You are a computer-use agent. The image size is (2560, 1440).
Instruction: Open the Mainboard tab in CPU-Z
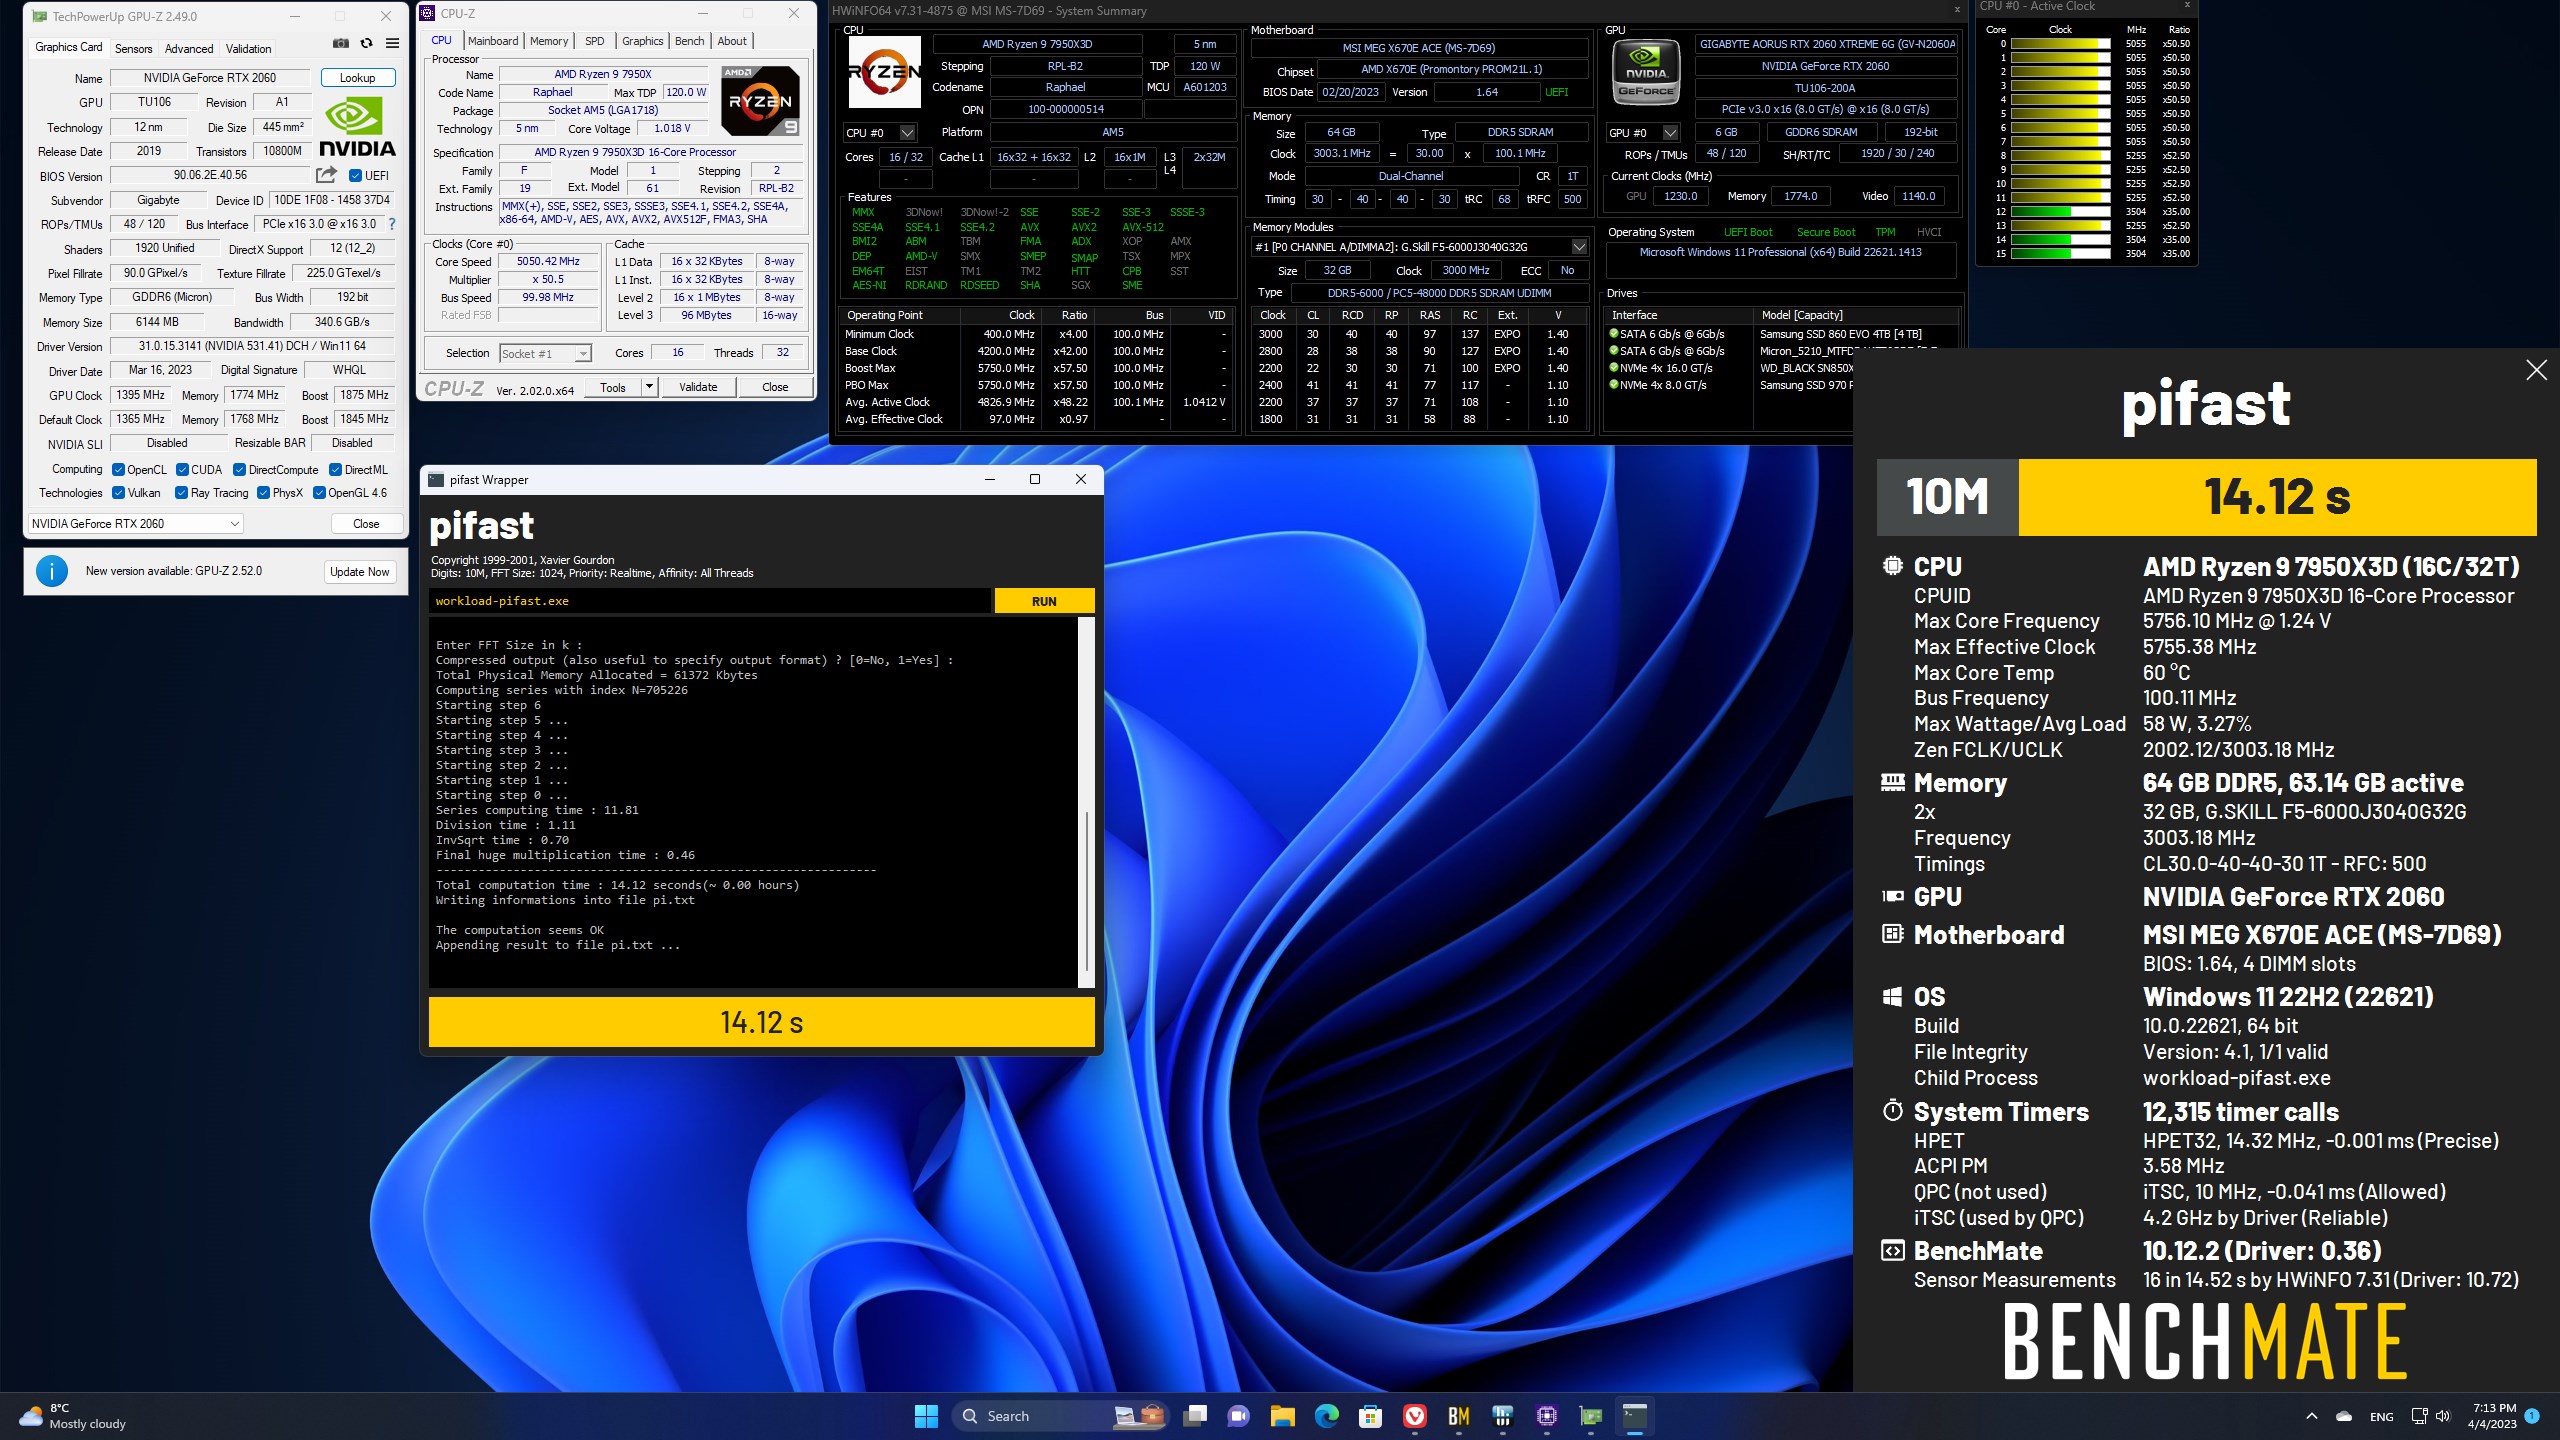coord(493,41)
